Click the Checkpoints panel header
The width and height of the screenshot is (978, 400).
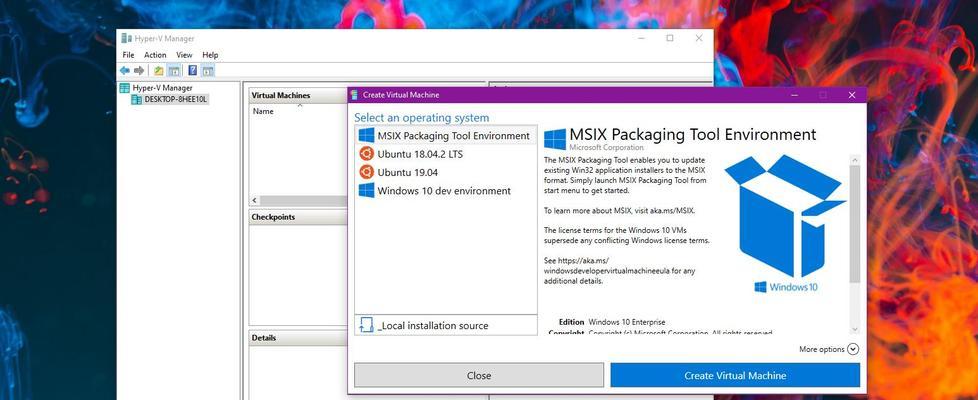pyautogui.click(x=298, y=217)
